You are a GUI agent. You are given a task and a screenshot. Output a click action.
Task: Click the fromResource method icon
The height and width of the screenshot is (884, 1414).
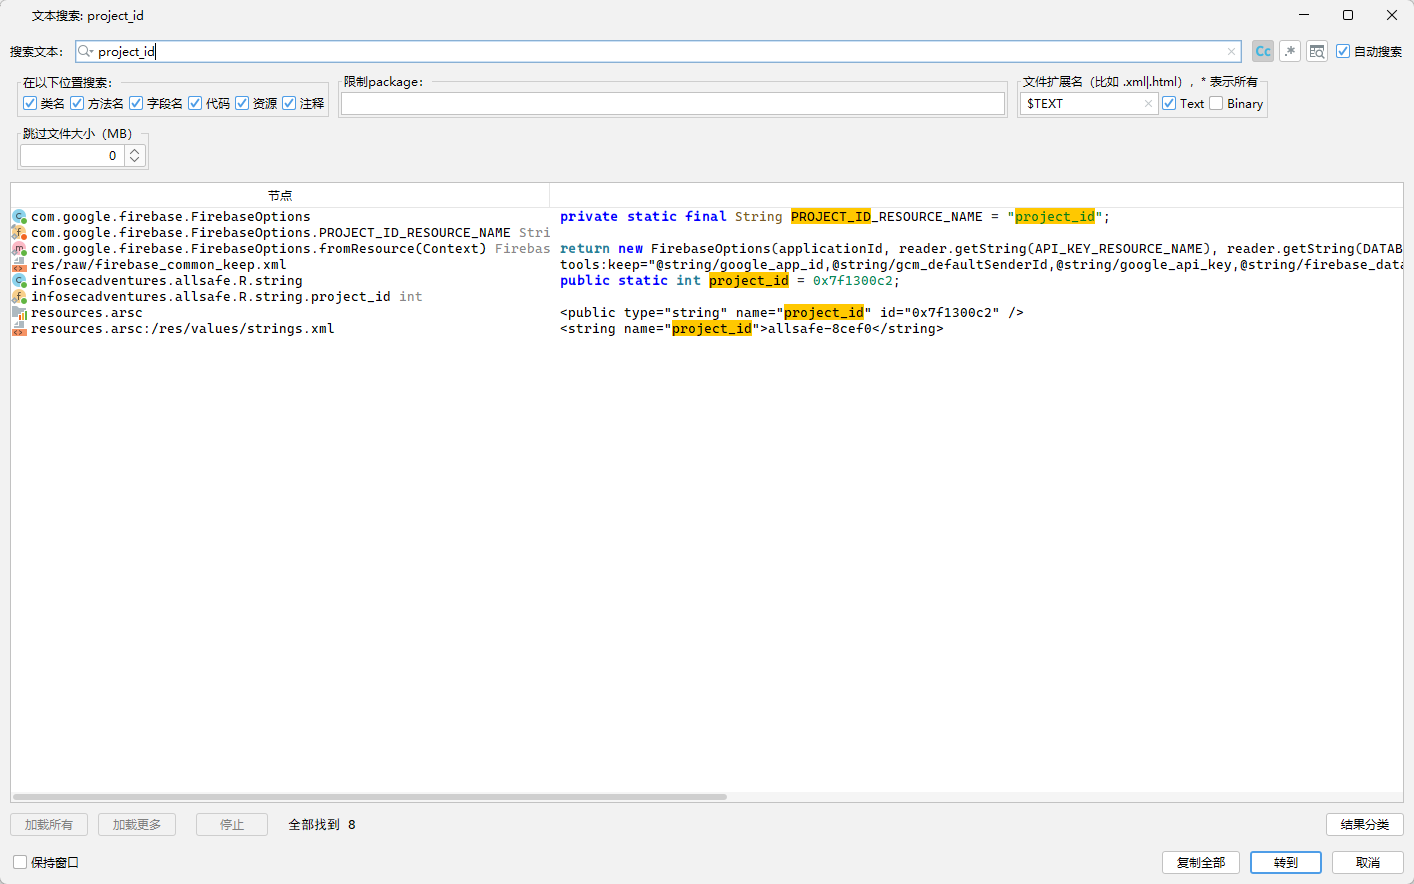19,249
